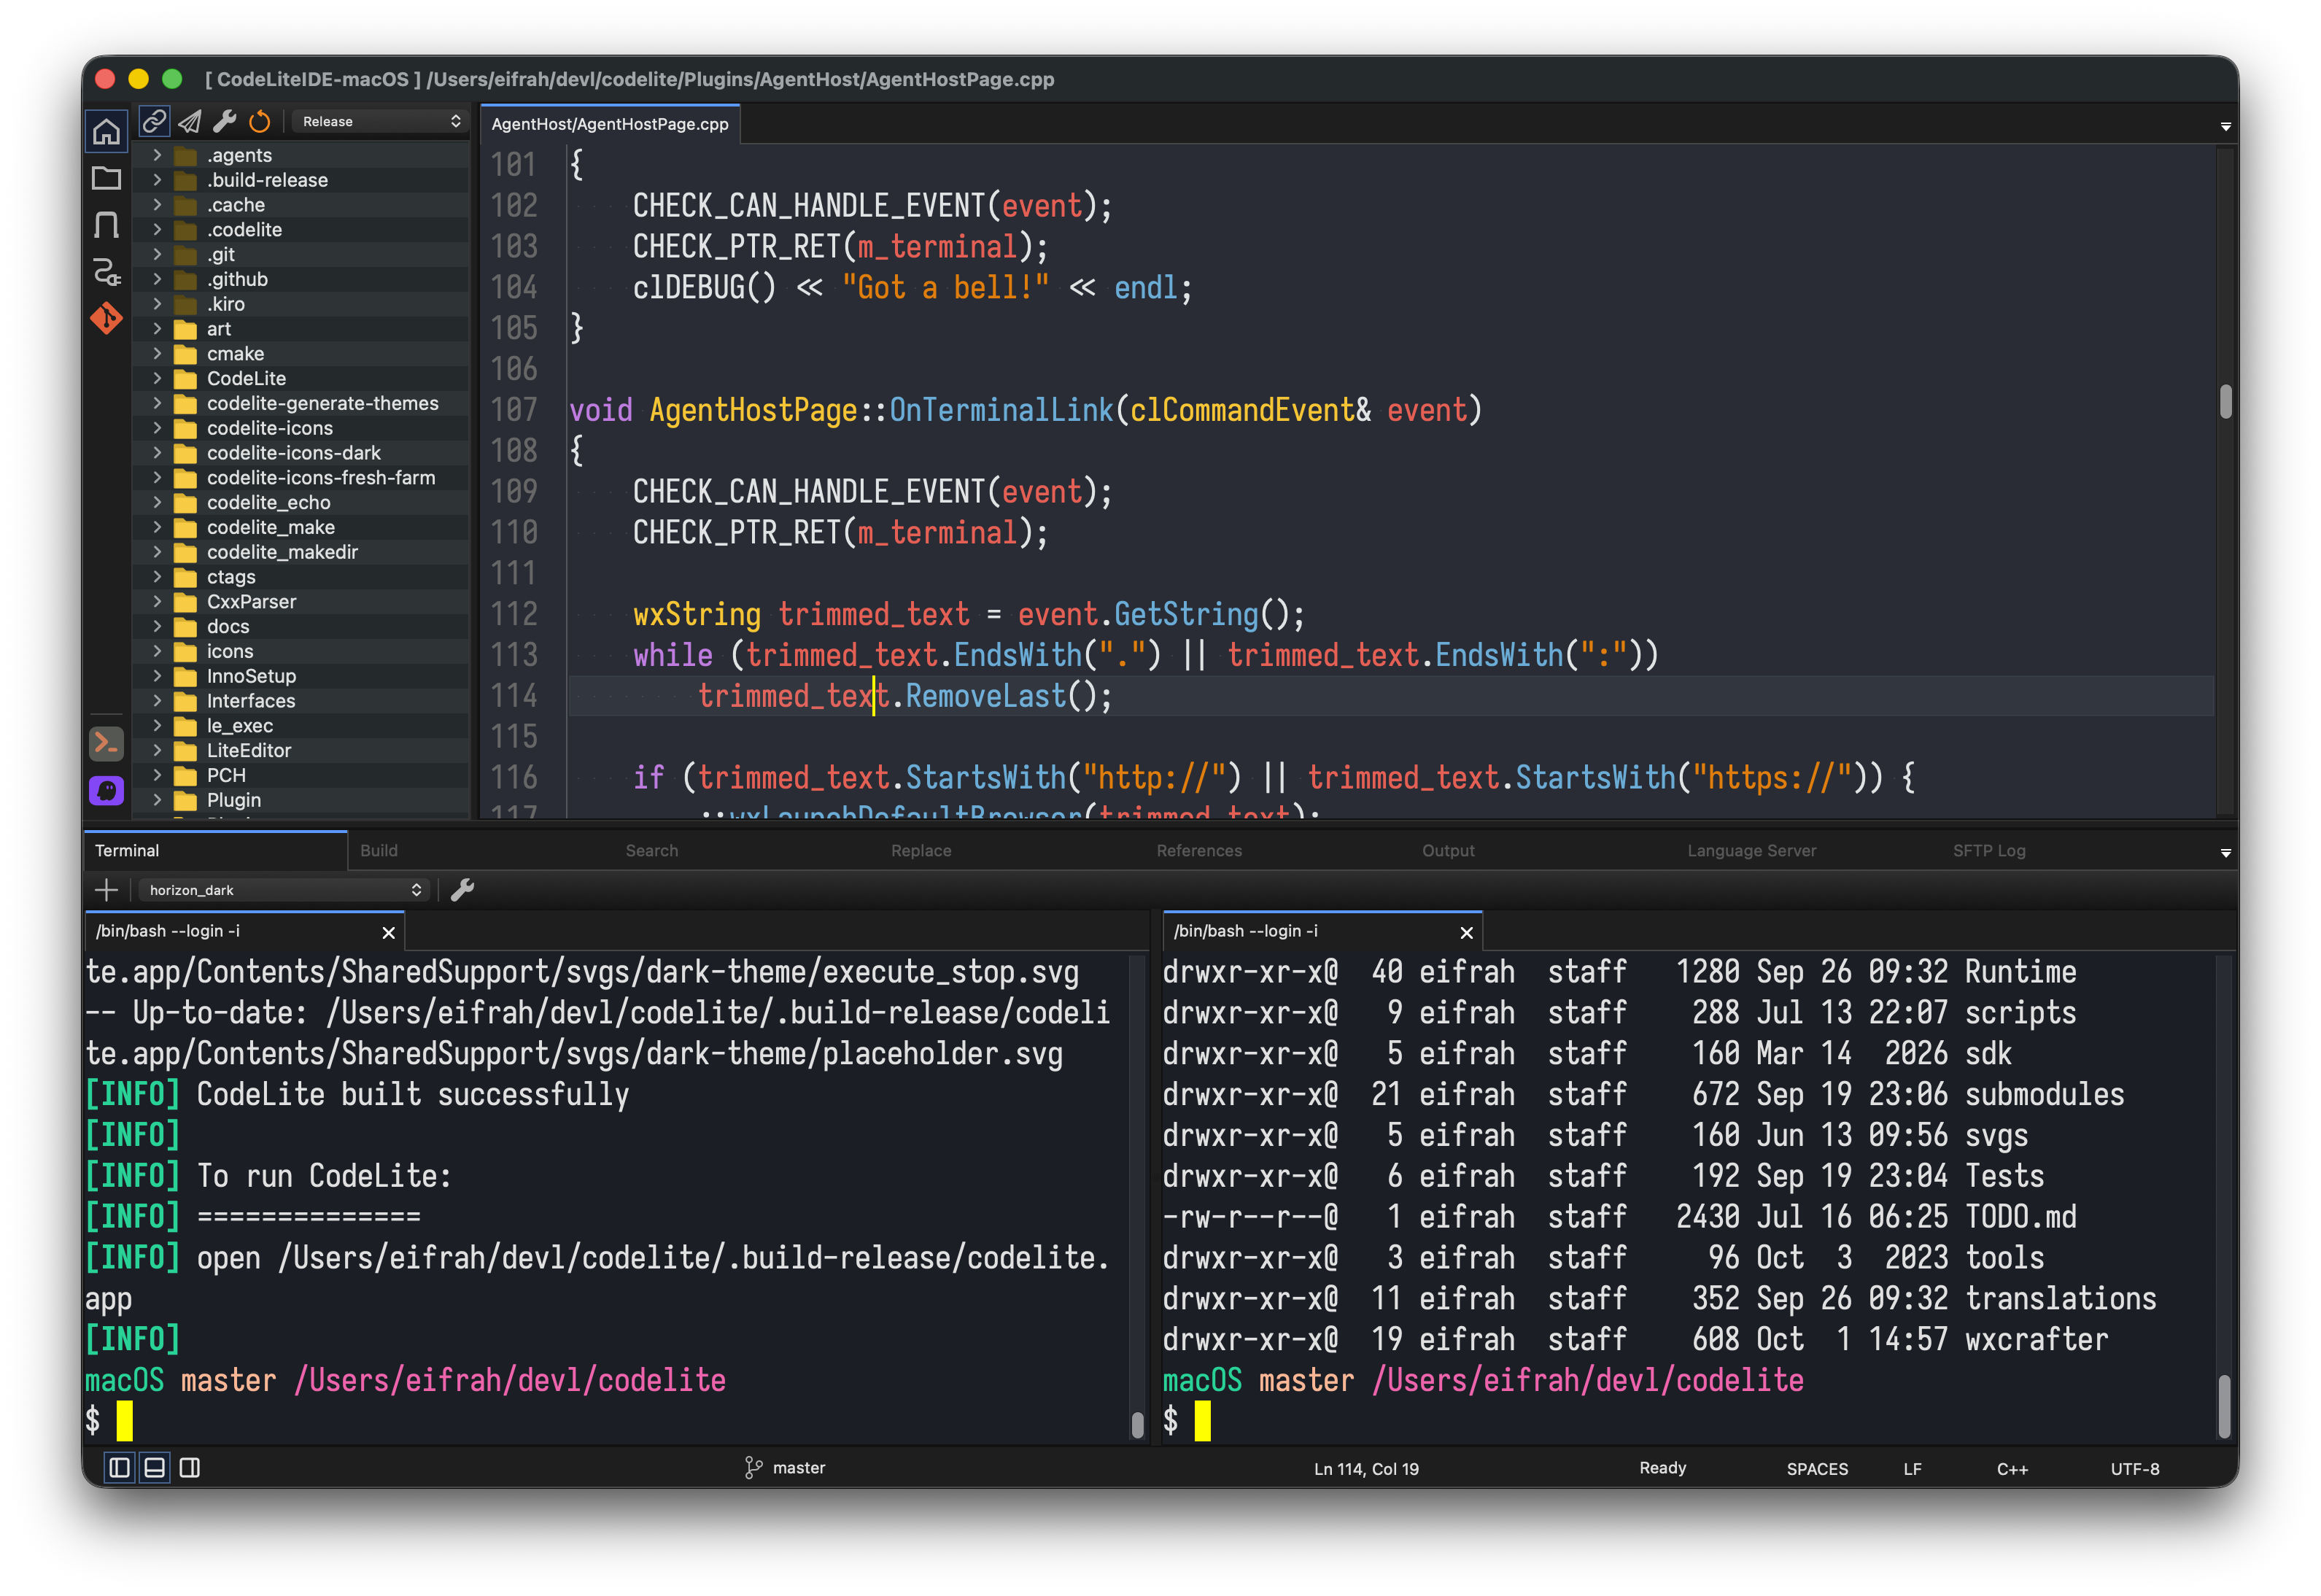Viewport: 2321px width, 1596px height.
Task: Click the paper plane icon in the workspace toolbar
Action: [189, 121]
